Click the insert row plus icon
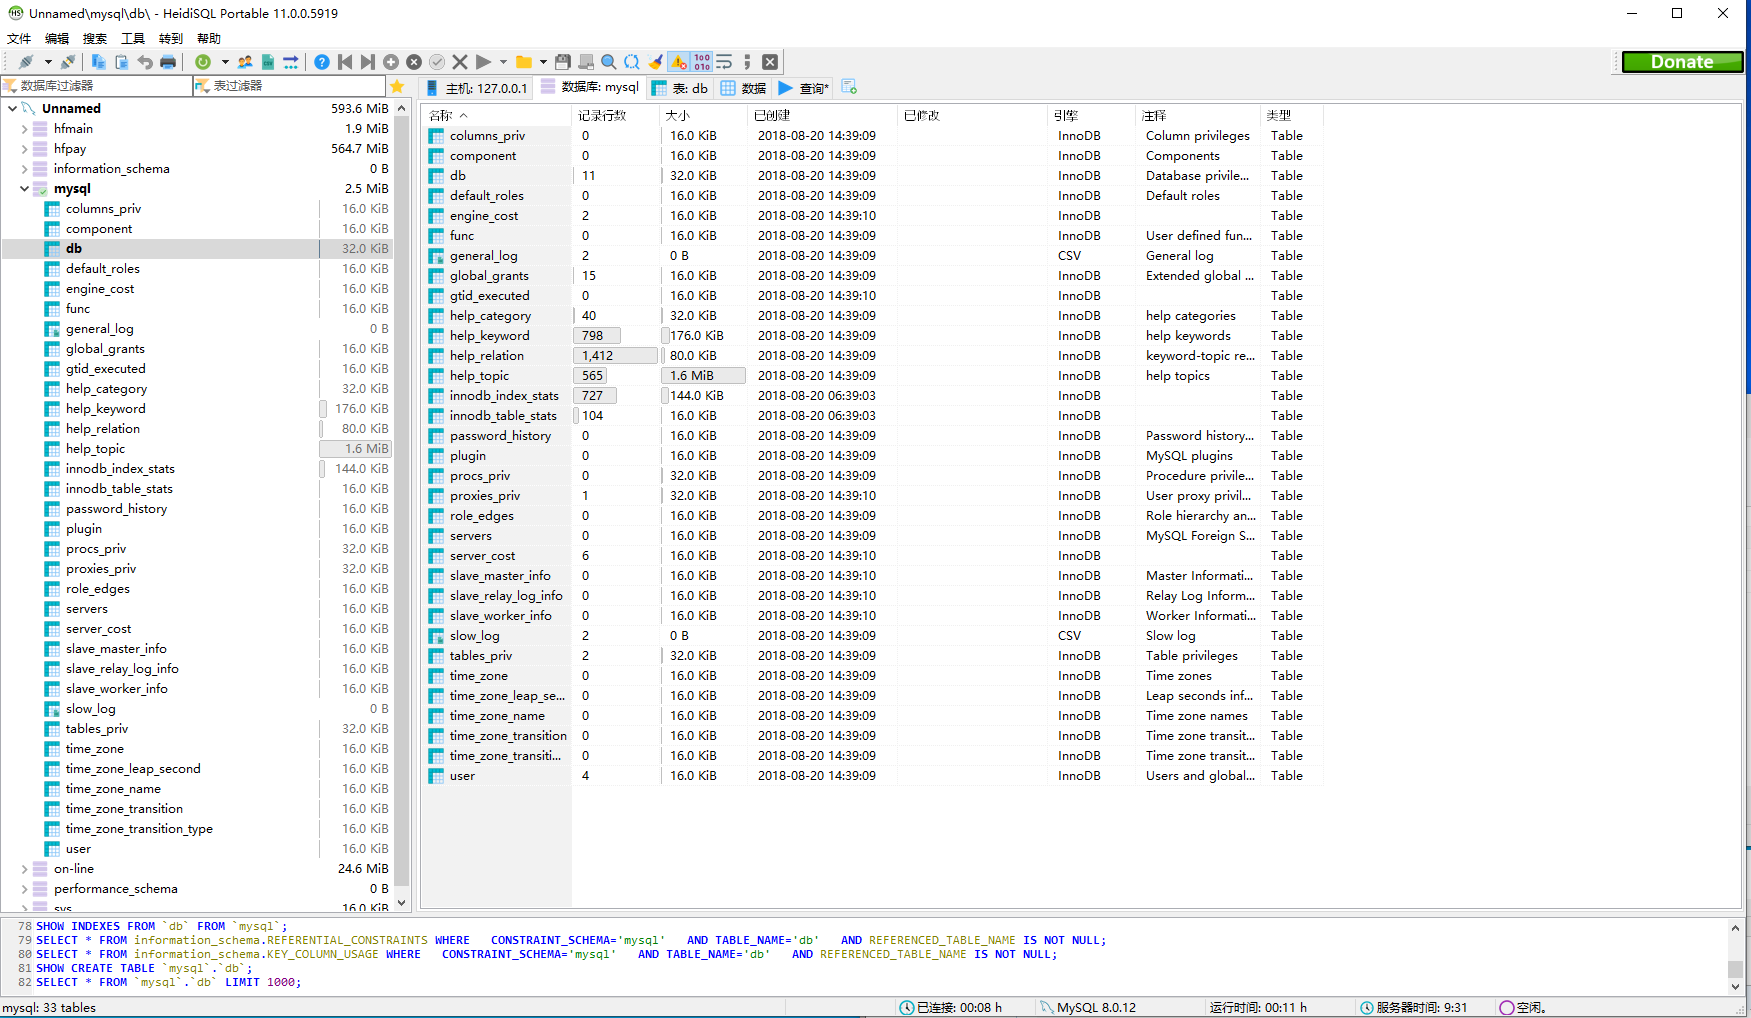Image resolution: width=1751 pixels, height=1018 pixels. [391, 62]
